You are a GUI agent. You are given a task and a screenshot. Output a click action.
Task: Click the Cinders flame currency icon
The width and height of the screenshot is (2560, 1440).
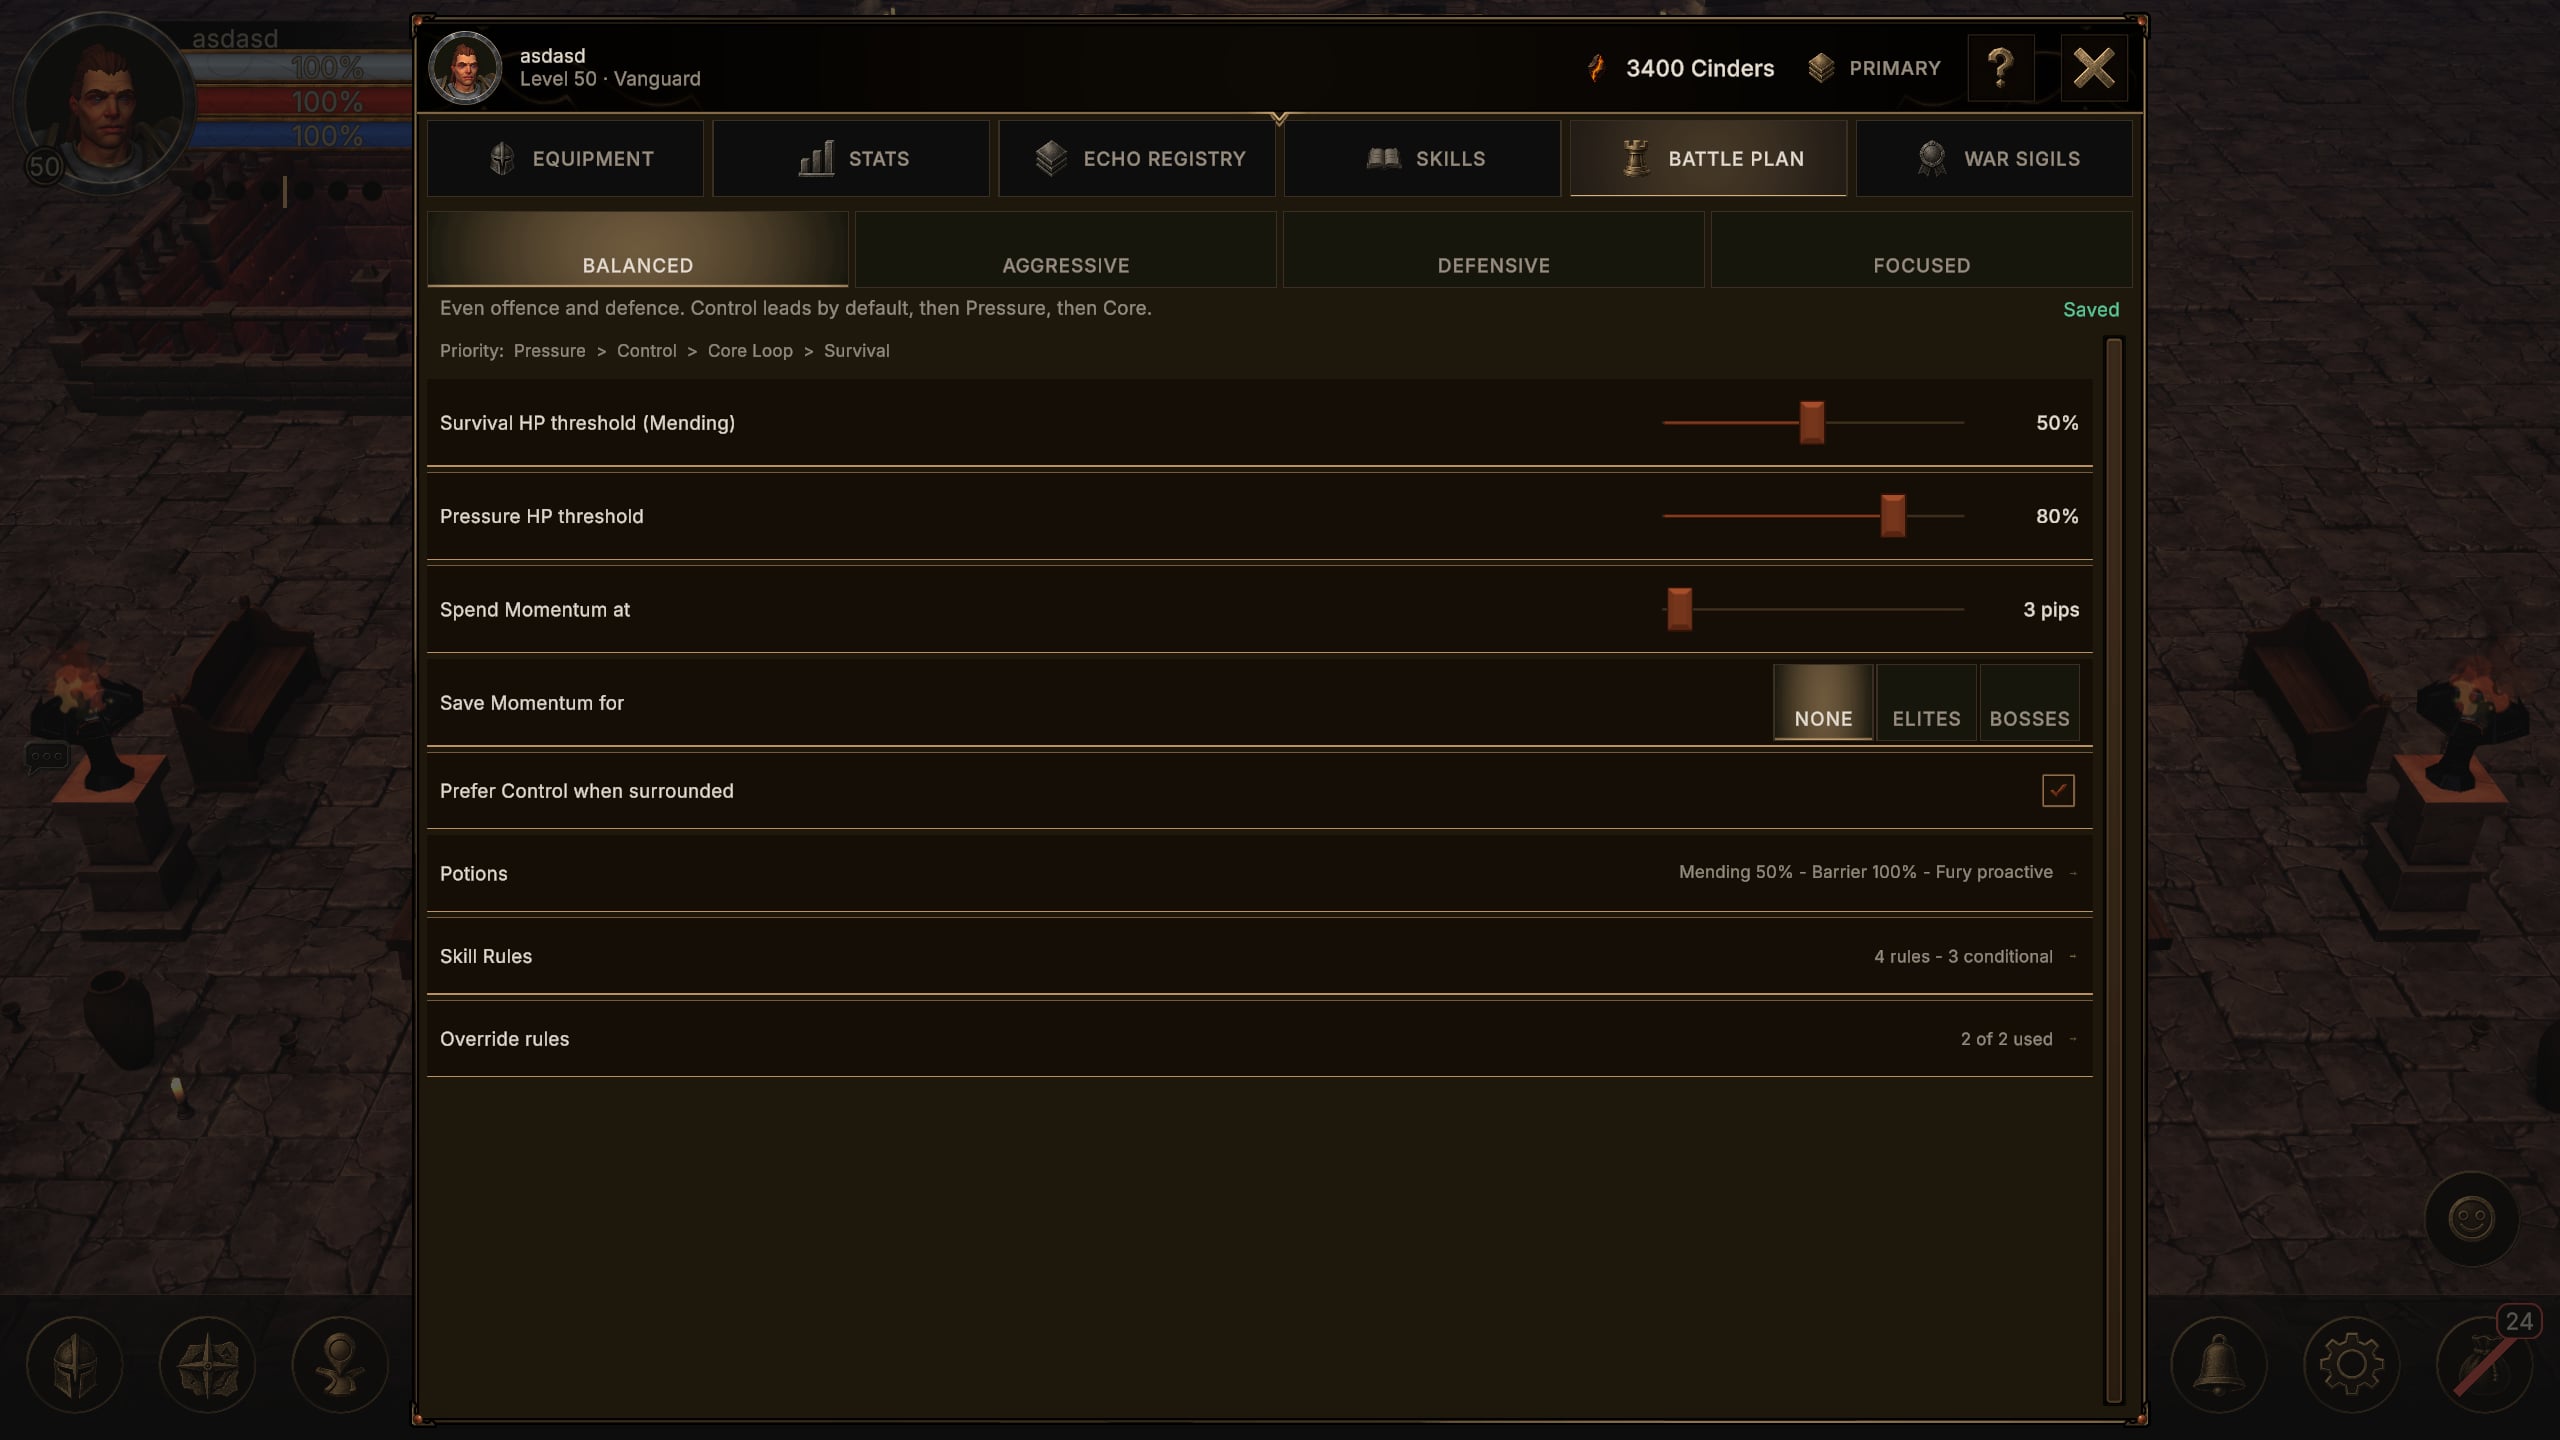[1596, 68]
